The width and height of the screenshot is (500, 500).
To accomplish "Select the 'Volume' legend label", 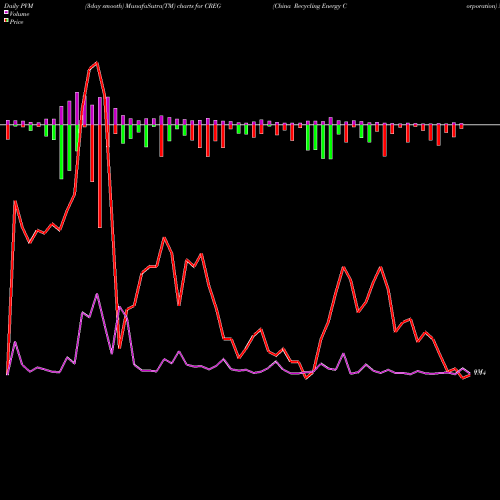I will coord(19,14).
